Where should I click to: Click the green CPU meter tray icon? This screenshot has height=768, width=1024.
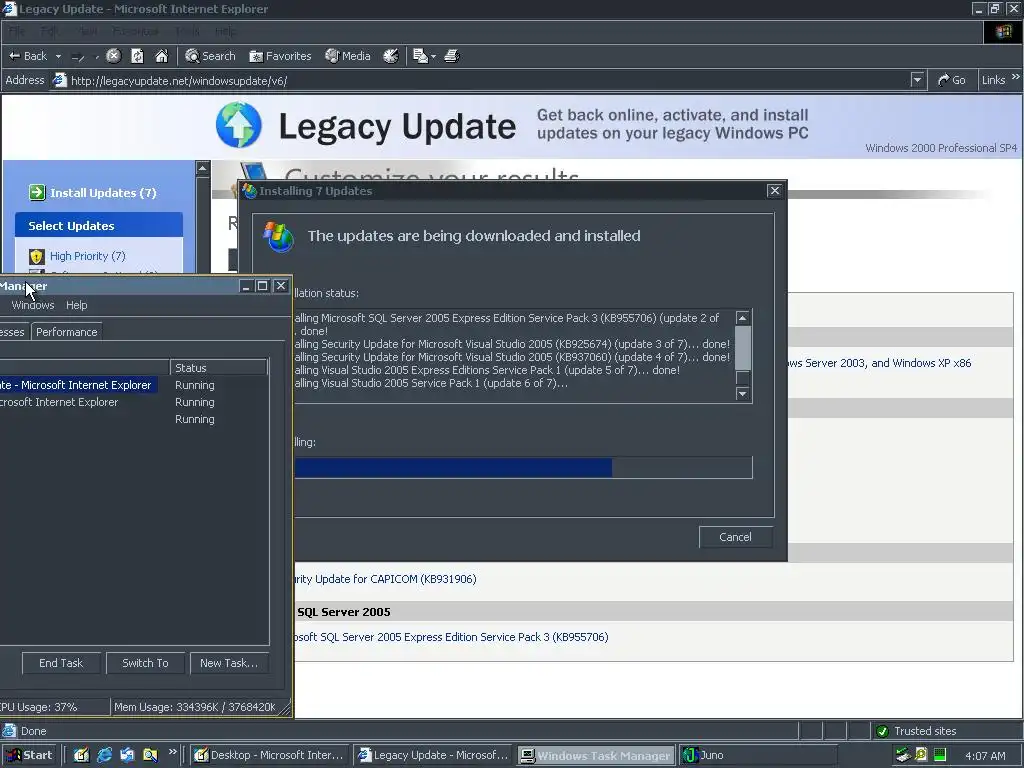940,755
